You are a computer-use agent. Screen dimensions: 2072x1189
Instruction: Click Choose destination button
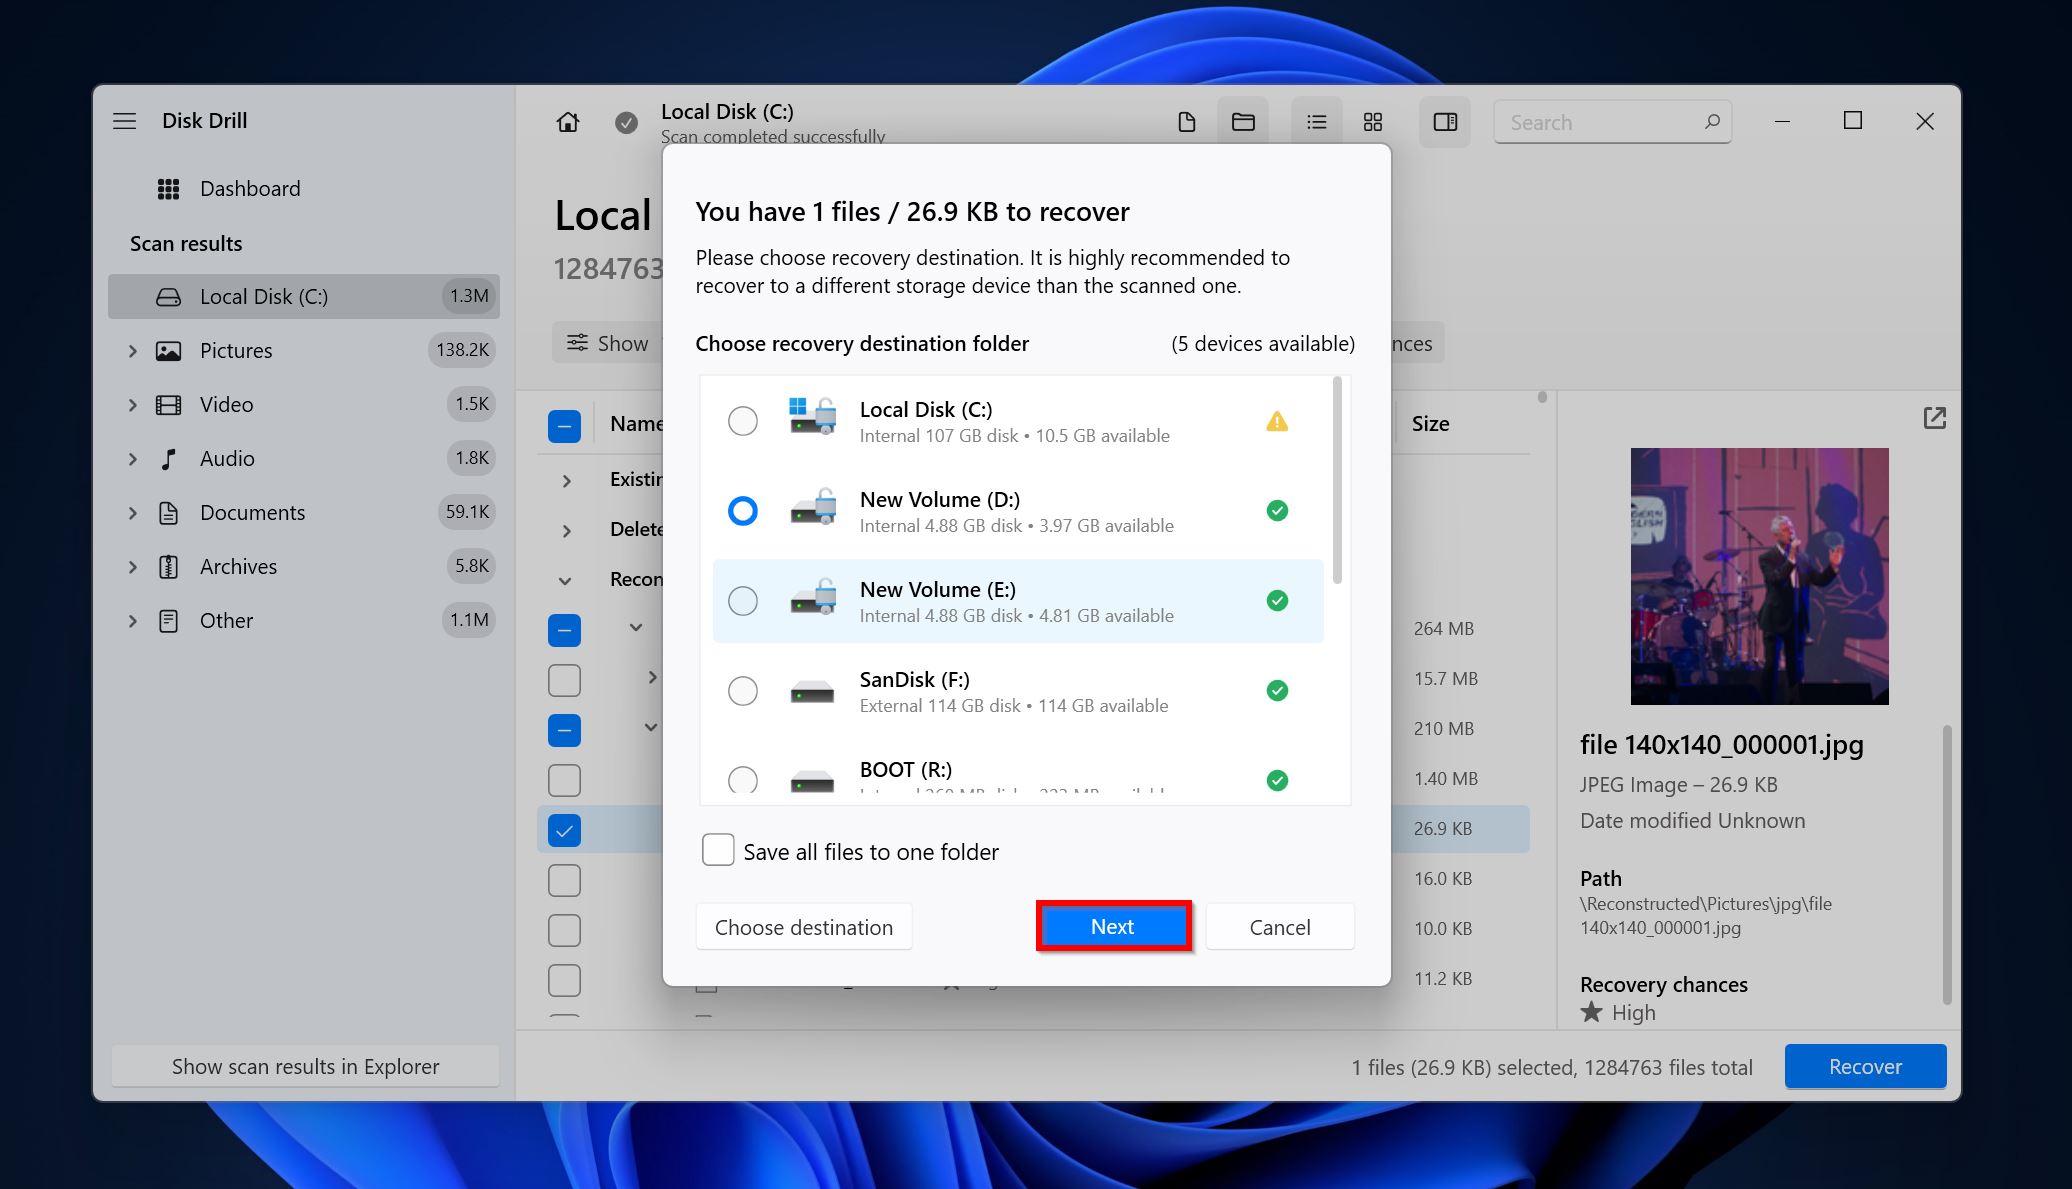[x=804, y=927]
